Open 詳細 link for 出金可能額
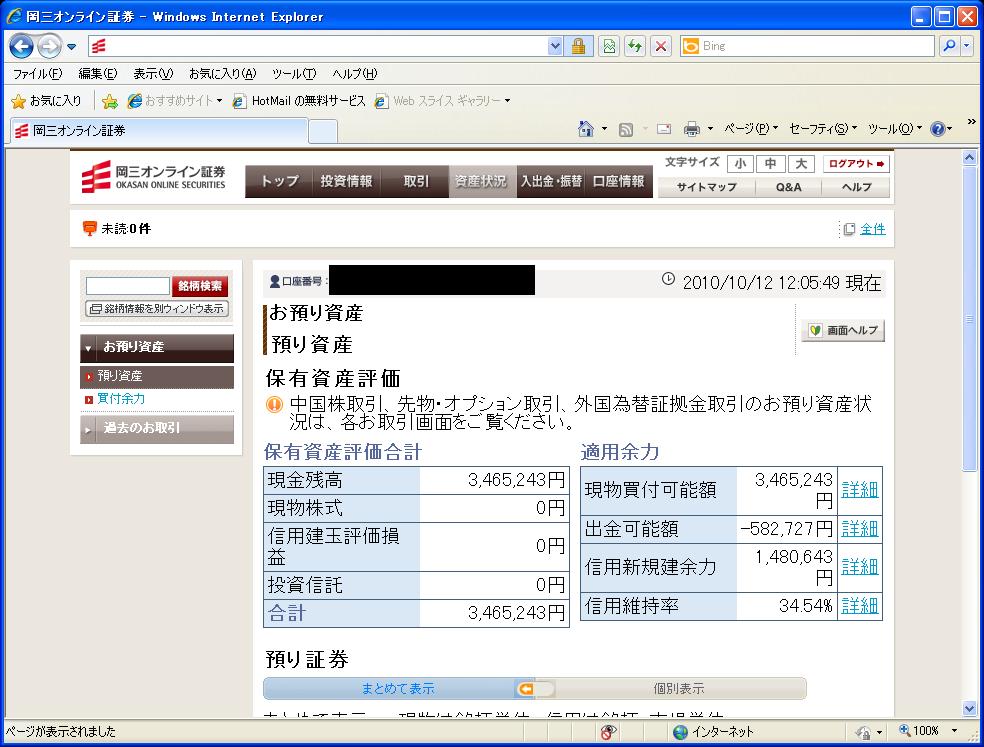This screenshot has width=984, height=747. click(x=859, y=528)
